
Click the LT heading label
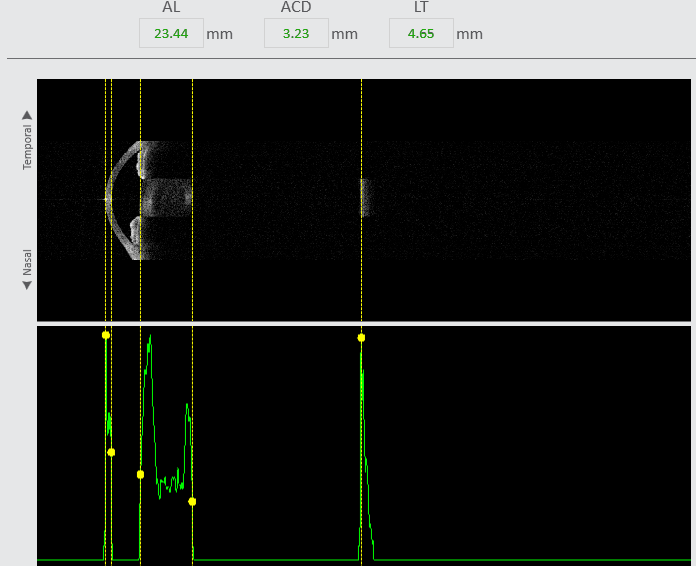[421, 7]
